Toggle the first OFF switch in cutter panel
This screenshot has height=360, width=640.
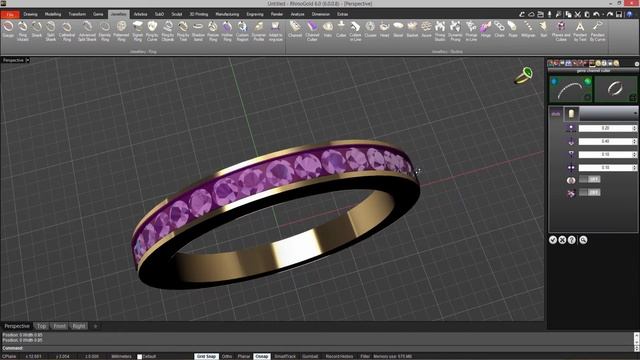[590, 179]
